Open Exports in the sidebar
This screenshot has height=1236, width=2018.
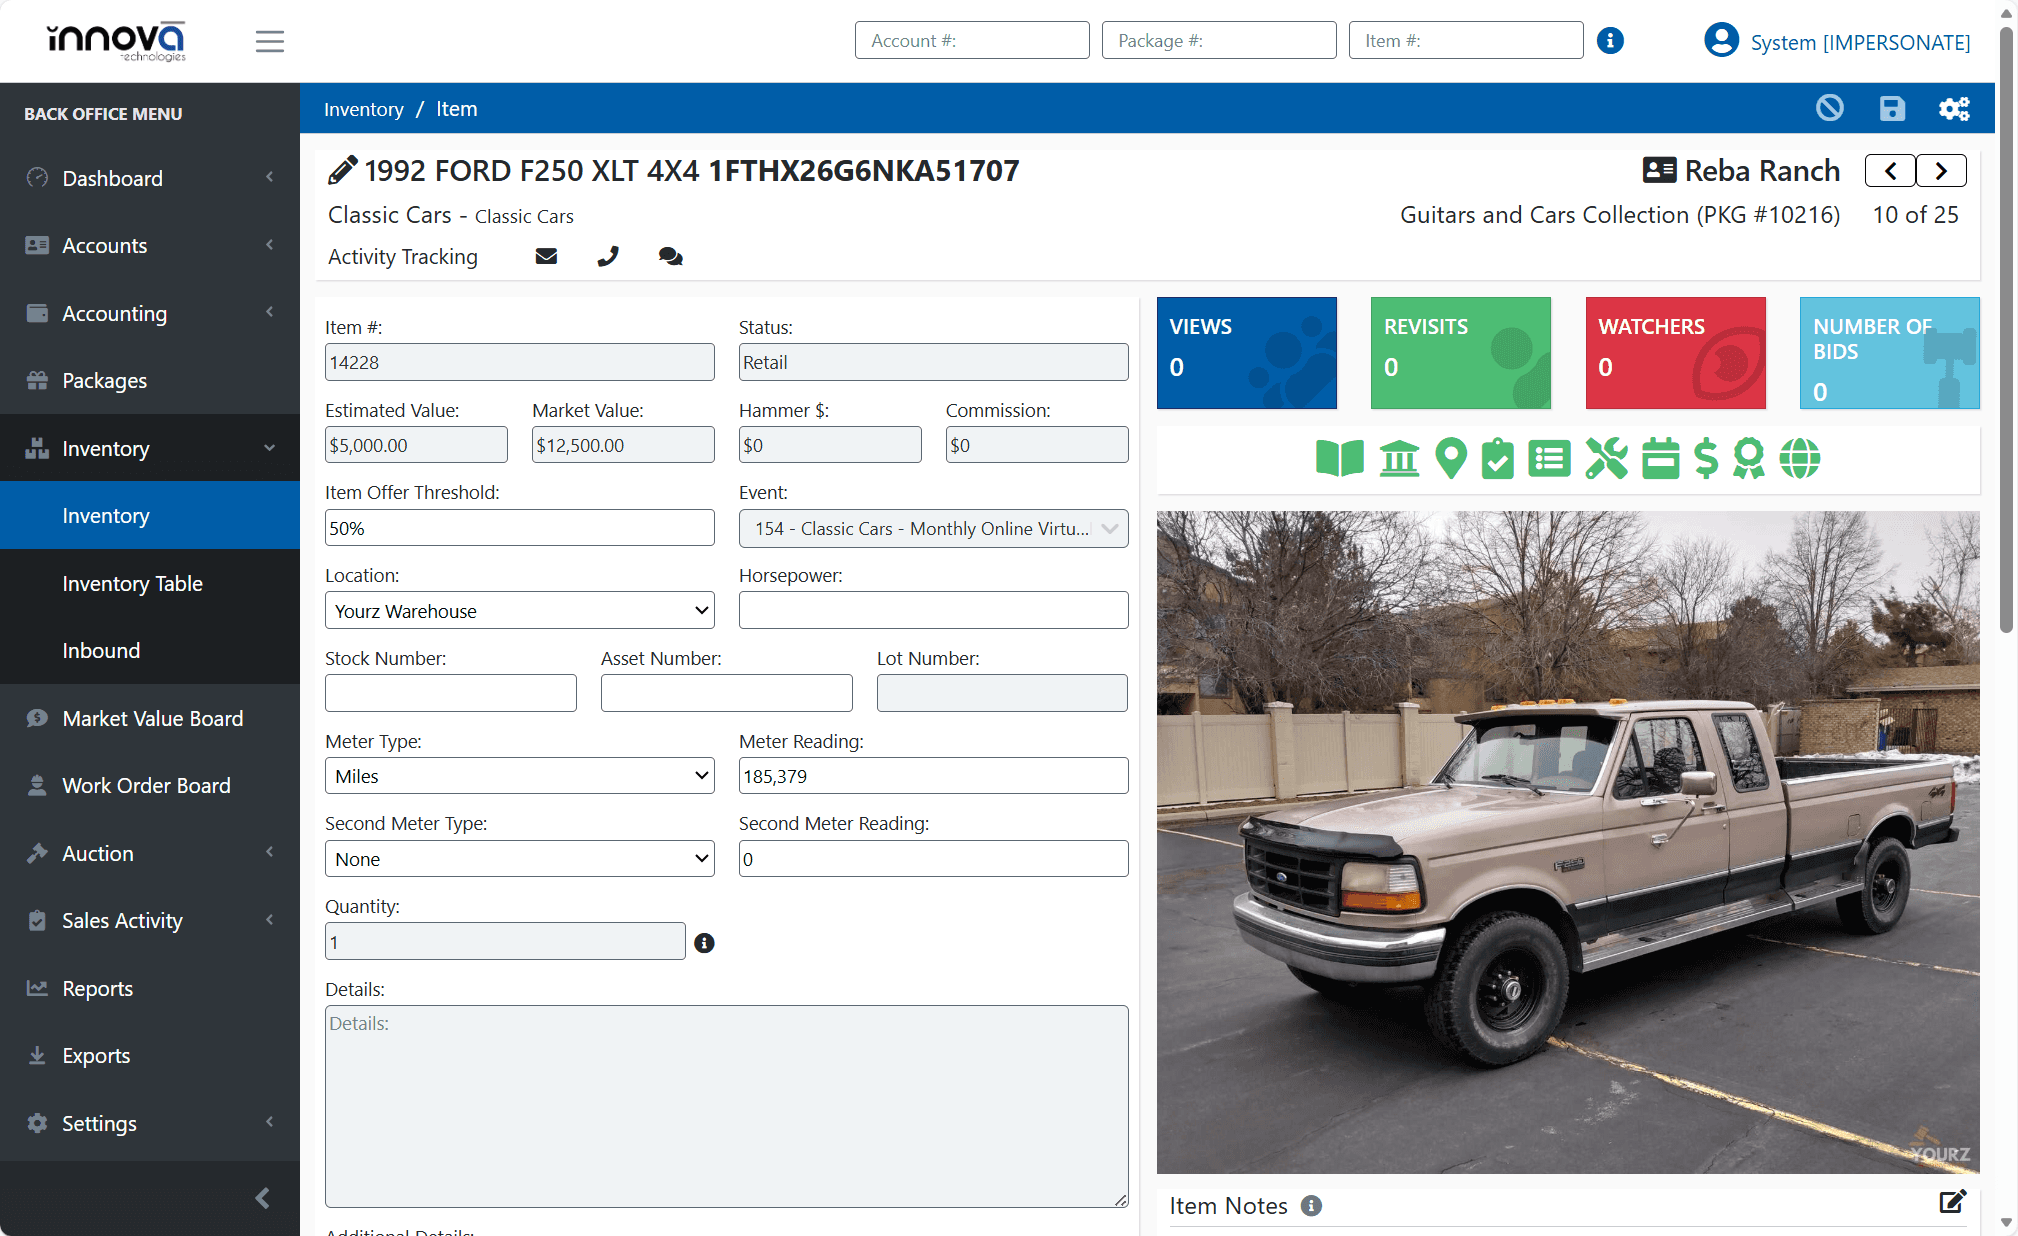coord(150,1056)
